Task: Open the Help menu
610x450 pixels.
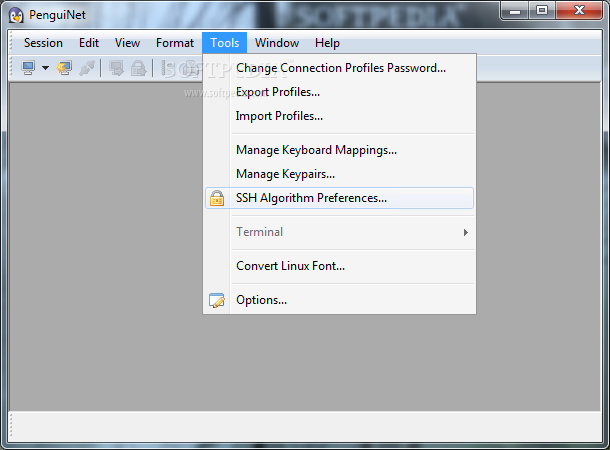Action: point(327,43)
